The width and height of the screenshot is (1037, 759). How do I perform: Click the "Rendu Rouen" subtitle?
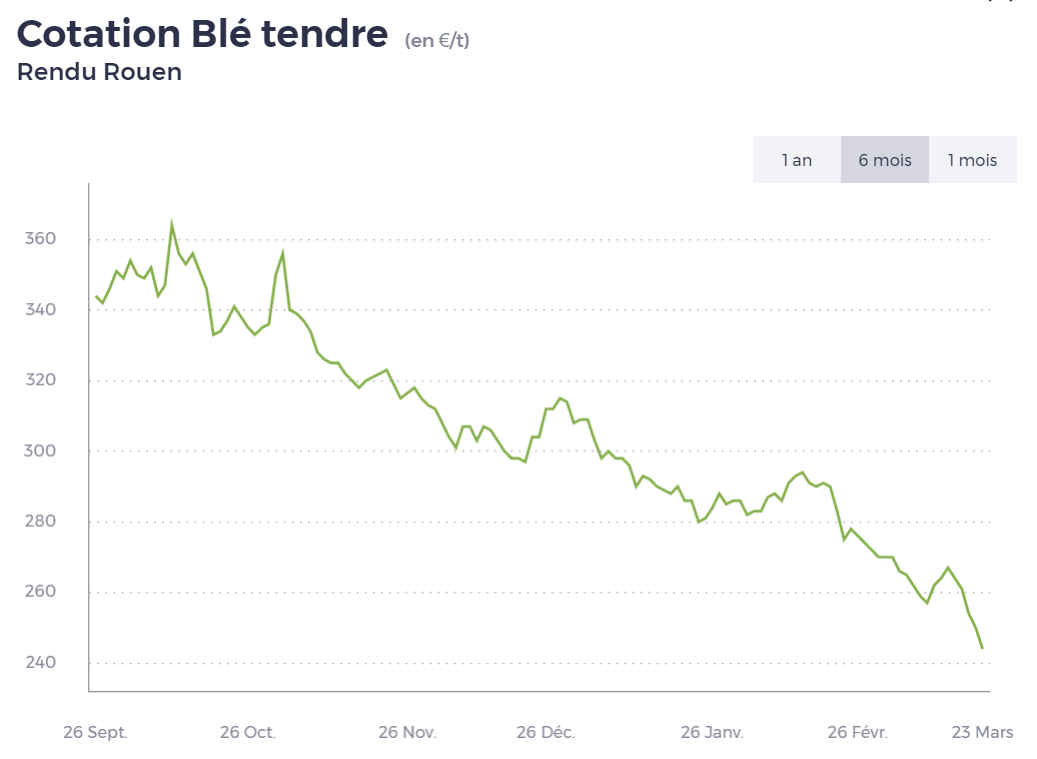101,72
